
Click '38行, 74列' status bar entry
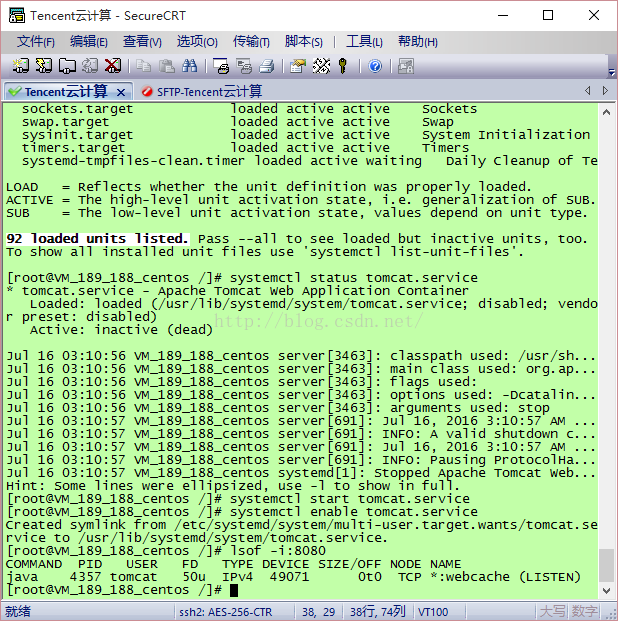point(377,612)
